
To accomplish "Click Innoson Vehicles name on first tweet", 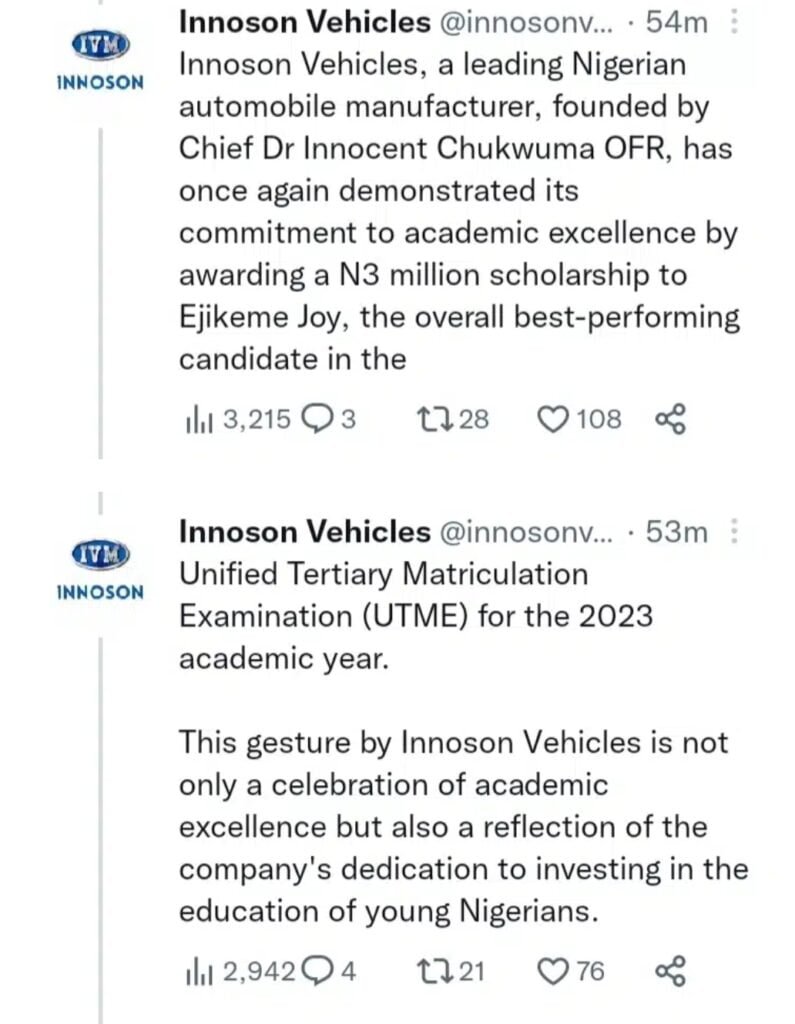I will 303,21.
